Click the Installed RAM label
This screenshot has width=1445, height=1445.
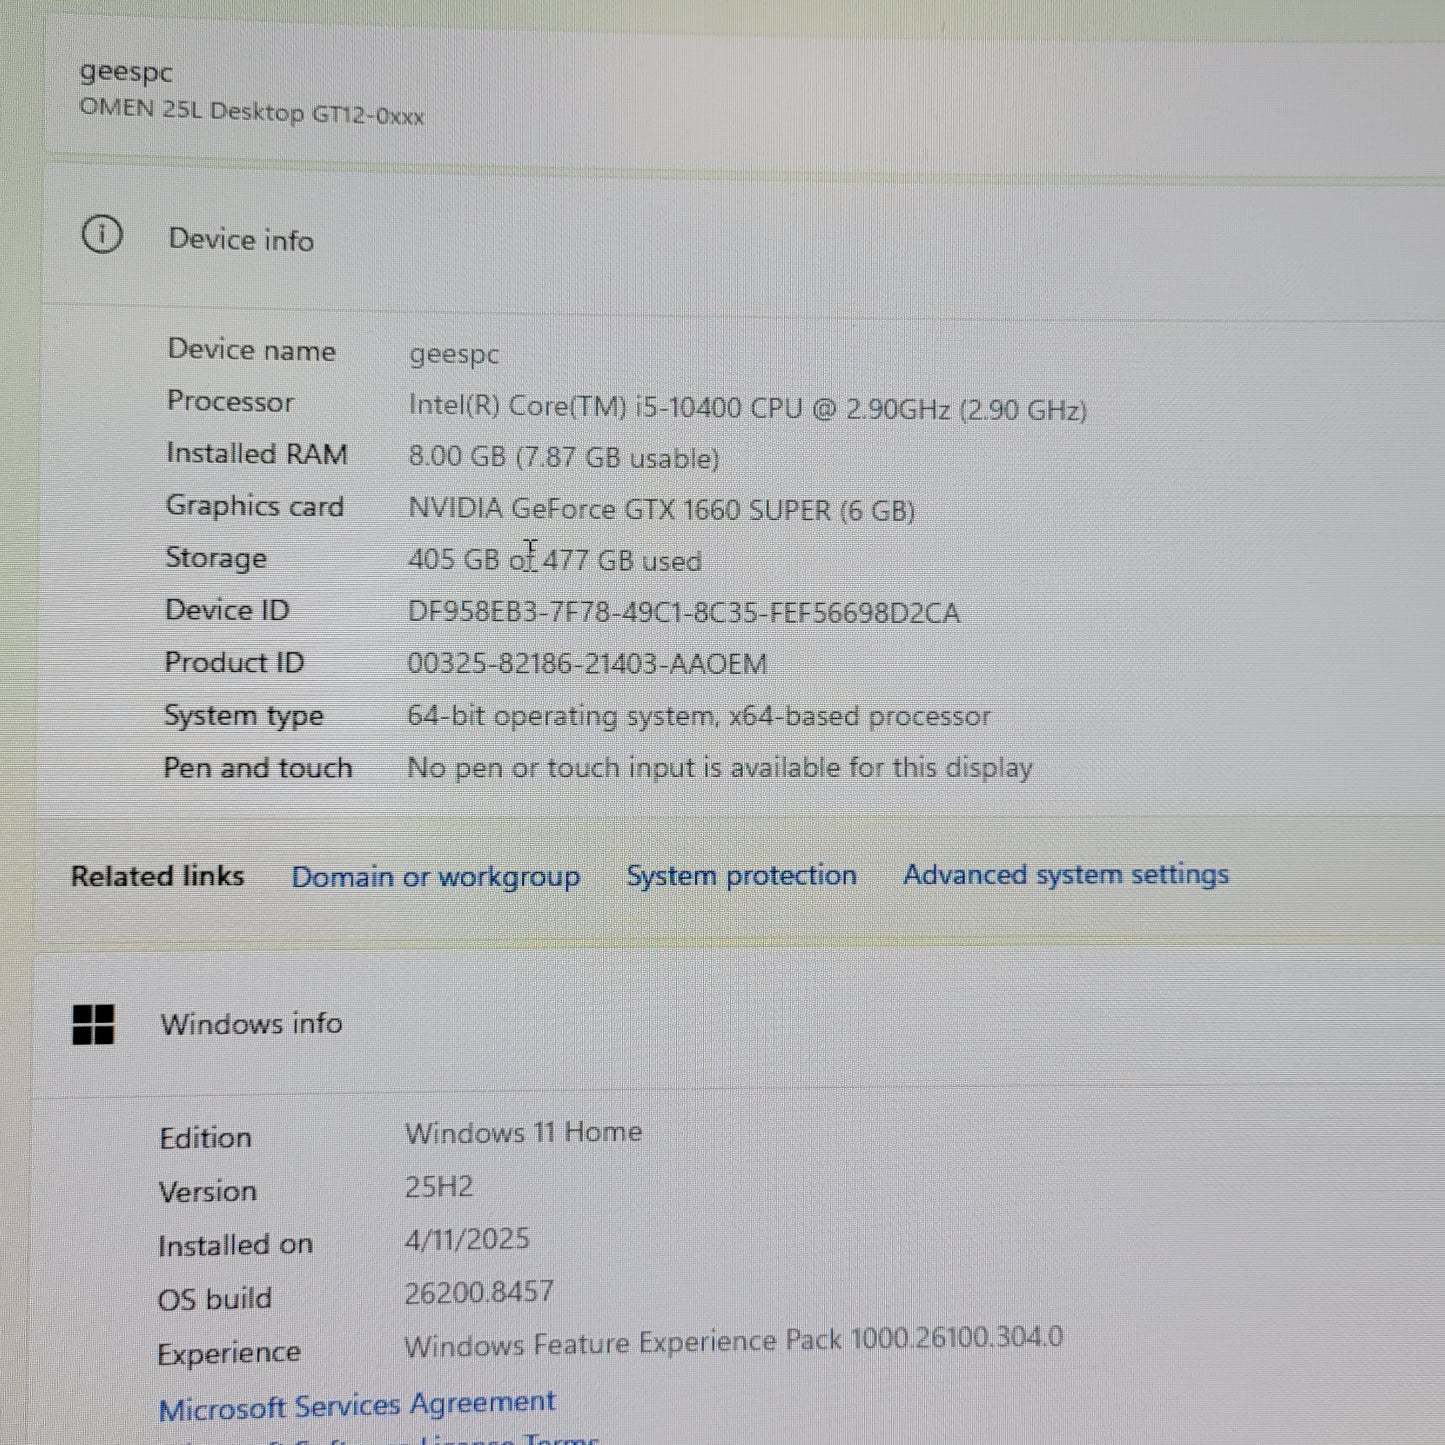click(x=257, y=454)
